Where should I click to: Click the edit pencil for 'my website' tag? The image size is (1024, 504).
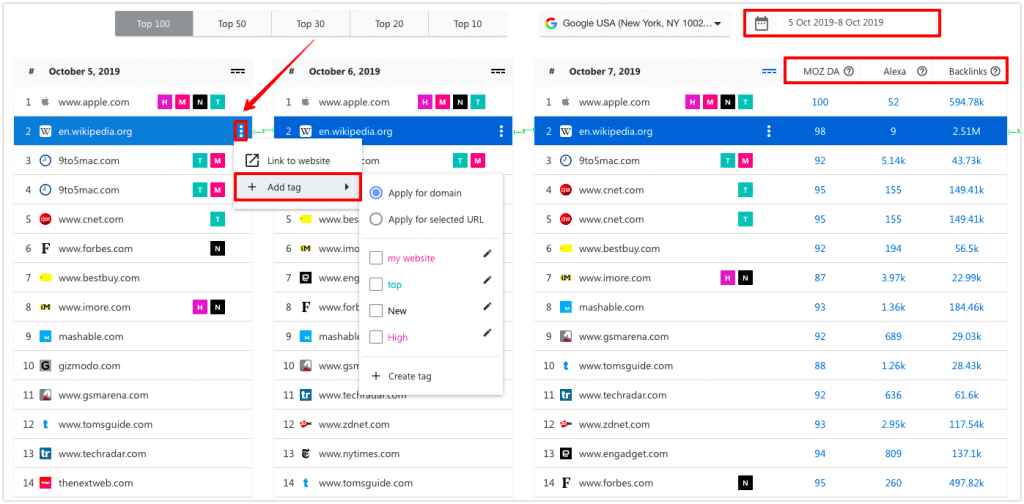coord(487,254)
